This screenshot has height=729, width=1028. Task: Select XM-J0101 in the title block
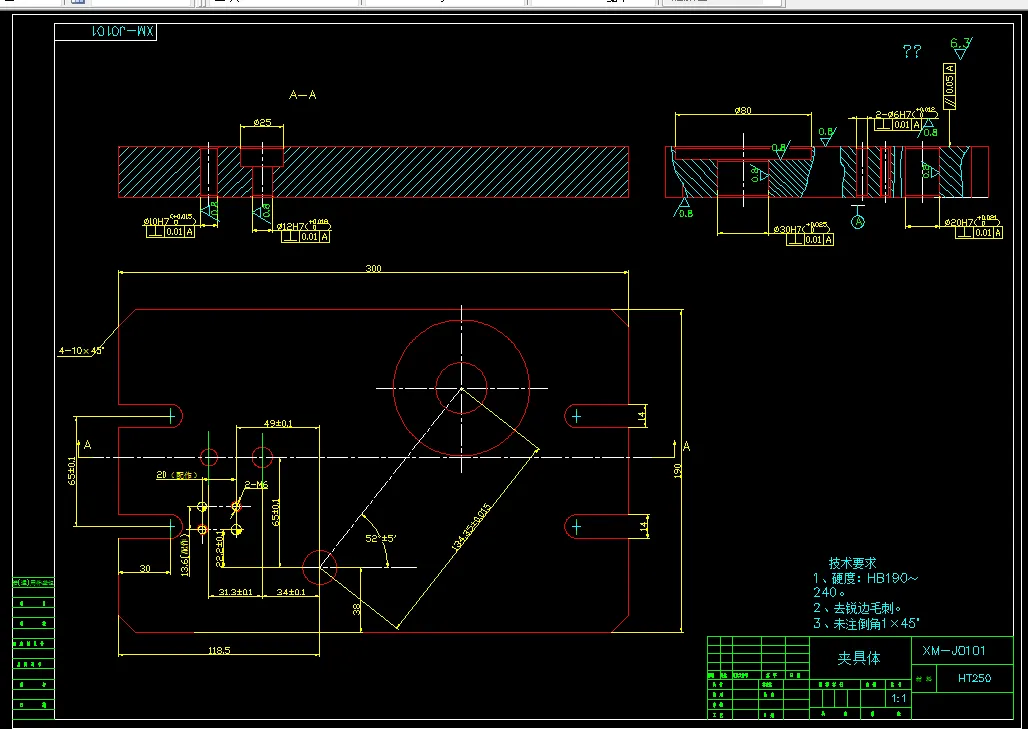953,650
